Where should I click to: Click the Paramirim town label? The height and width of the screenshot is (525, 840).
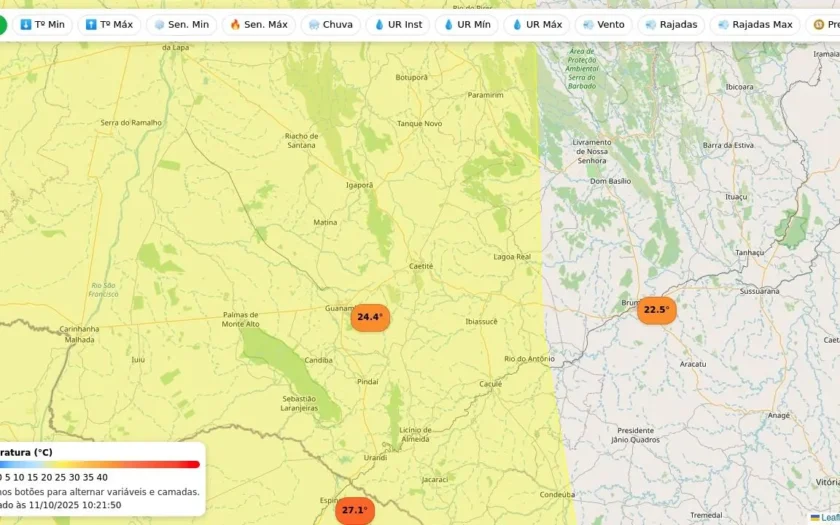[485, 95]
